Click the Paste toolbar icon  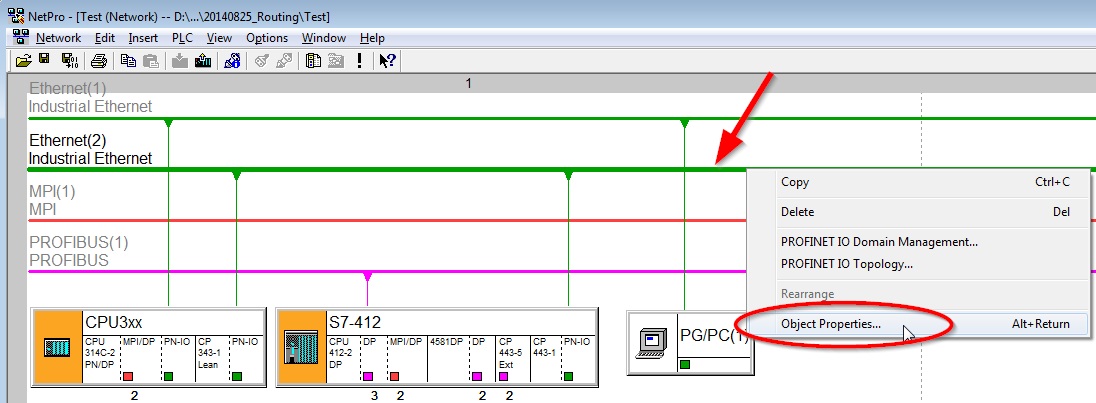151,61
